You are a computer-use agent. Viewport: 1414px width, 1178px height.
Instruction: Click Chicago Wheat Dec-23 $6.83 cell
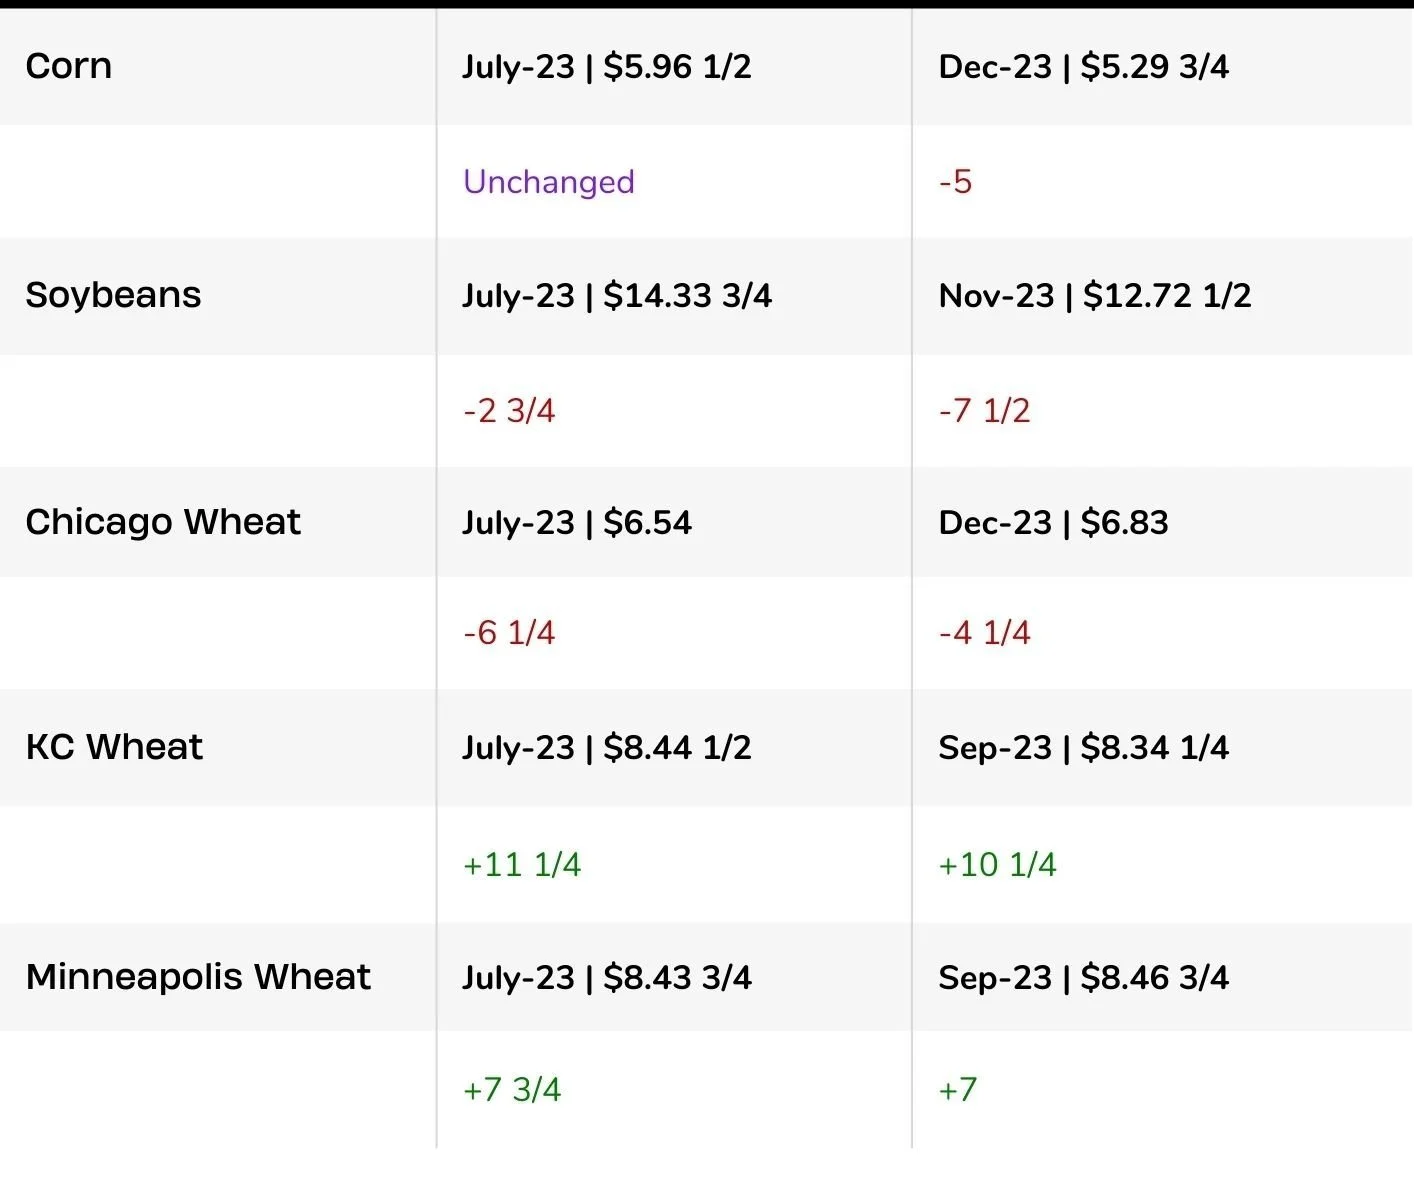pos(1053,523)
